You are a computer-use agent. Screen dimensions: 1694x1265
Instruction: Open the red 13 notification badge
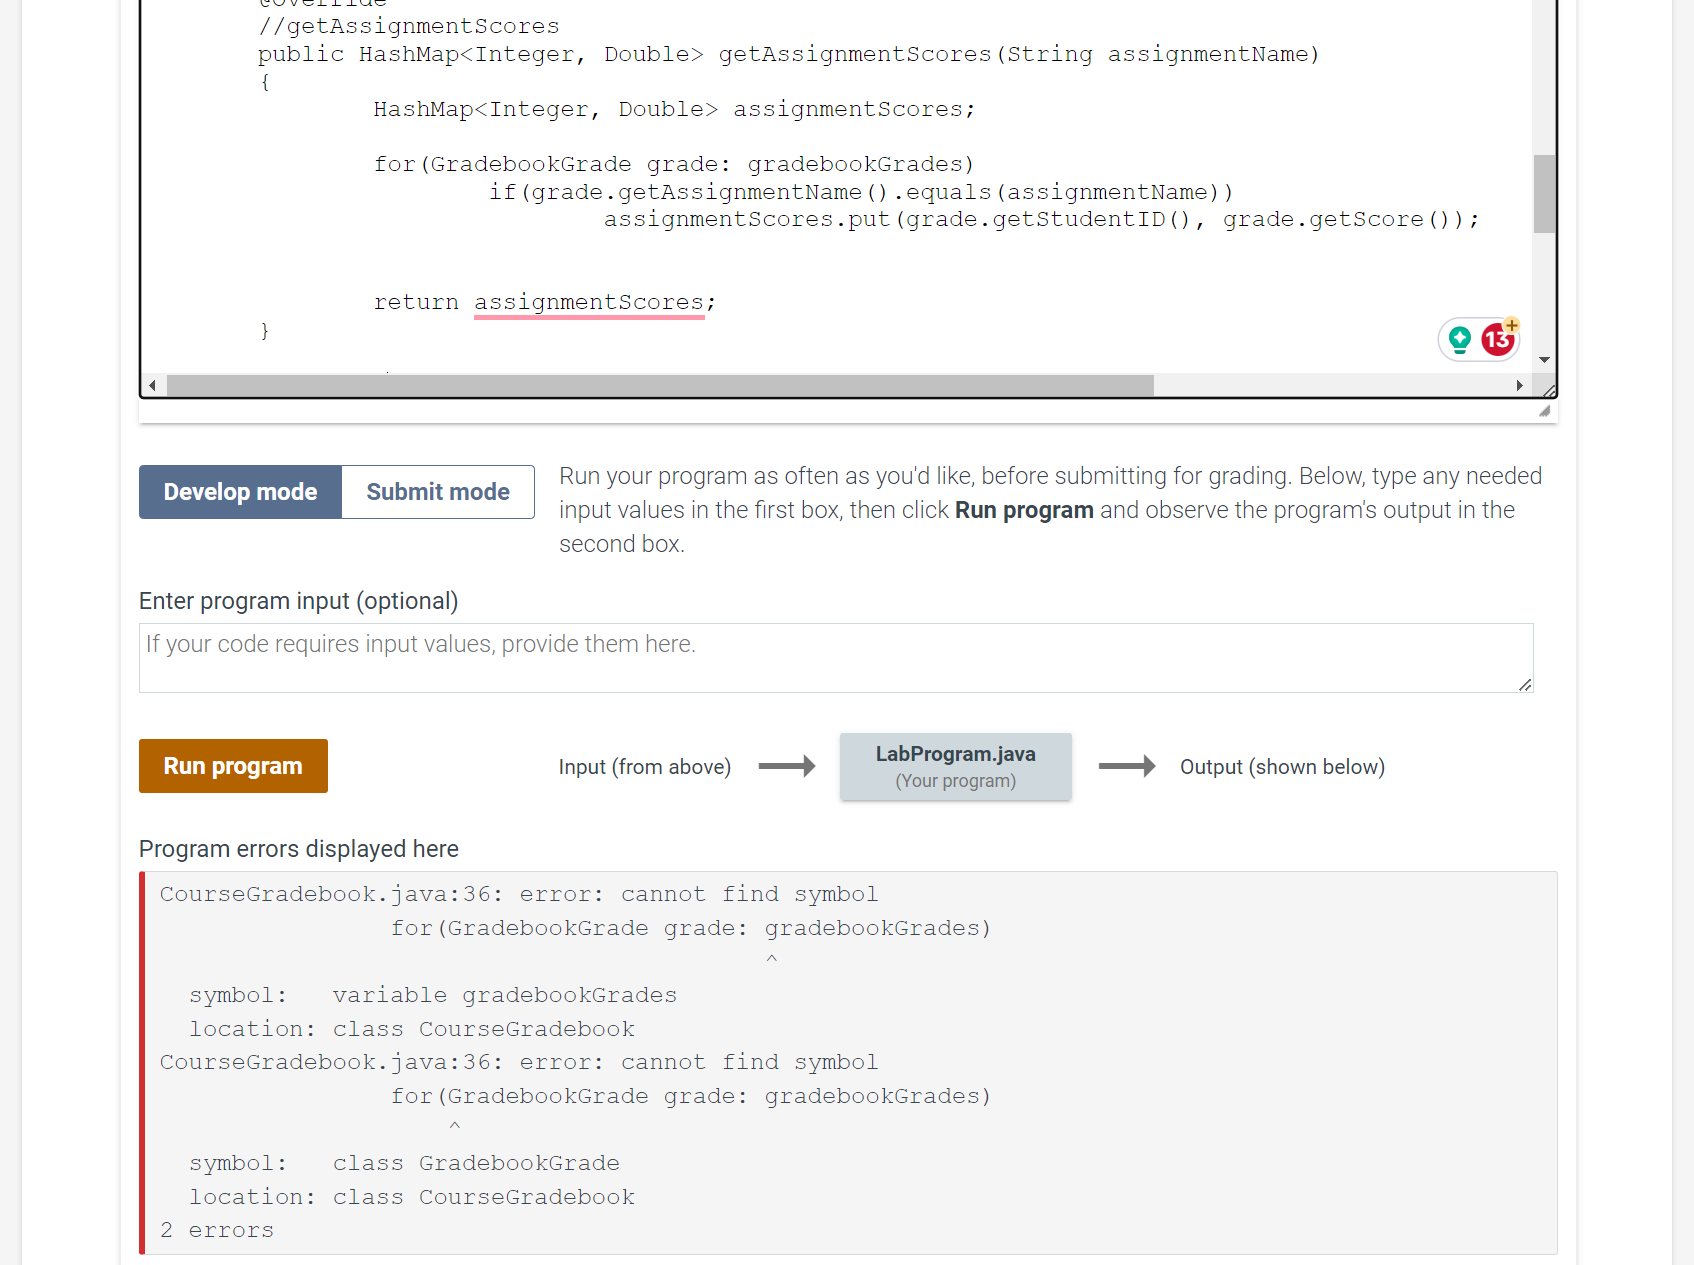(1497, 339)
